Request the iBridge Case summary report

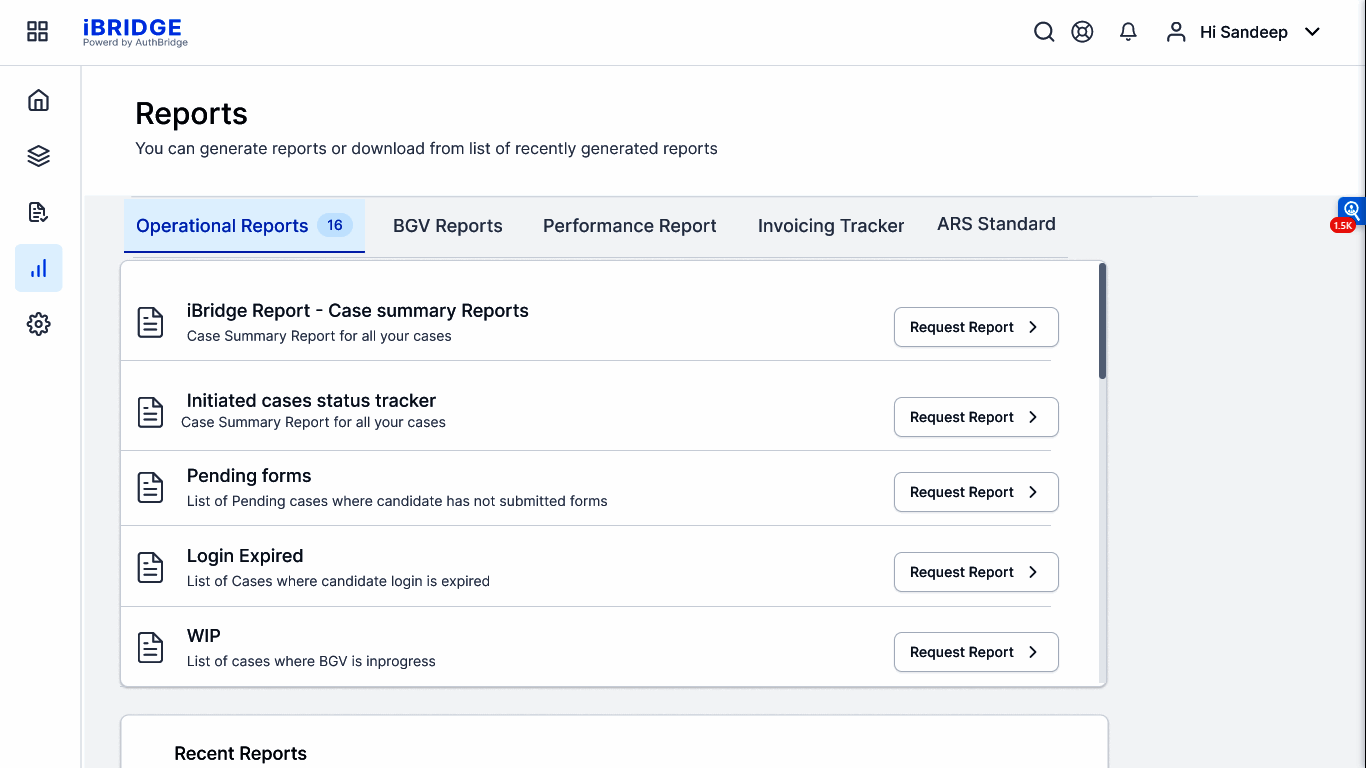click(x=975, y=327)
